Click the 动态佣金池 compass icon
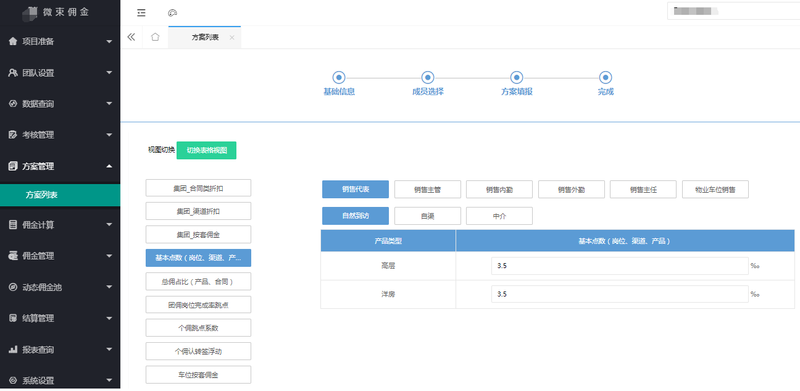The height and width of the screenshot is (391, 800). pyautogui.click(x=13, y=287)
